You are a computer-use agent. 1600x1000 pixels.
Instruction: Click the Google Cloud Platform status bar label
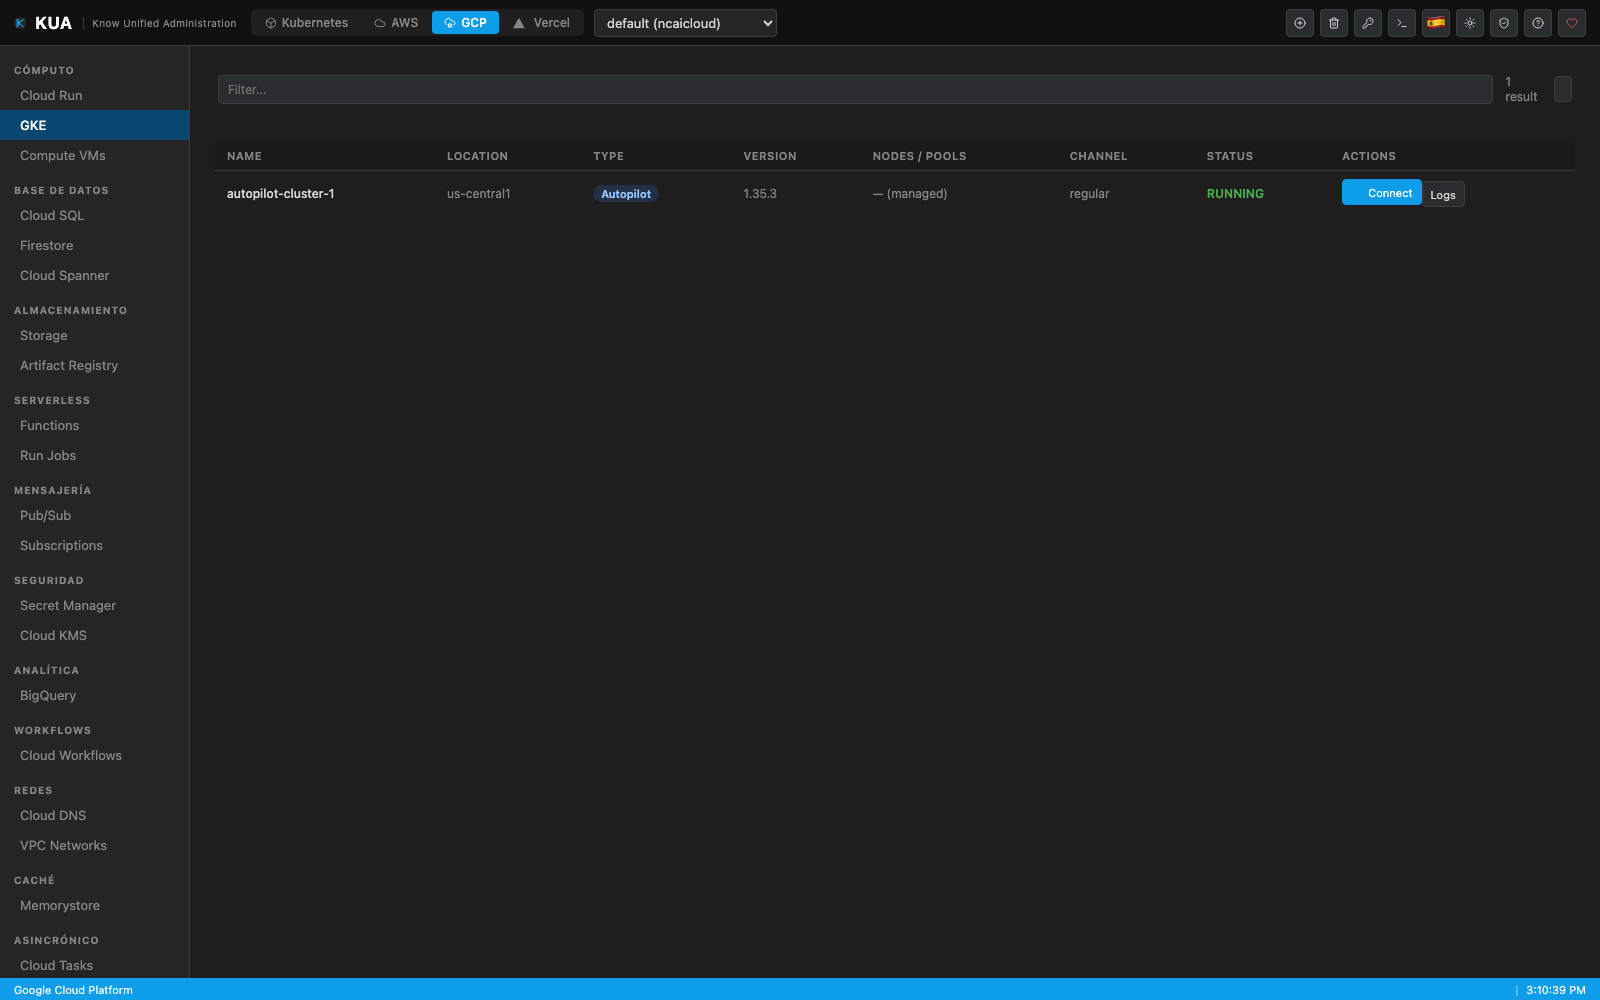tap(73, 990)
